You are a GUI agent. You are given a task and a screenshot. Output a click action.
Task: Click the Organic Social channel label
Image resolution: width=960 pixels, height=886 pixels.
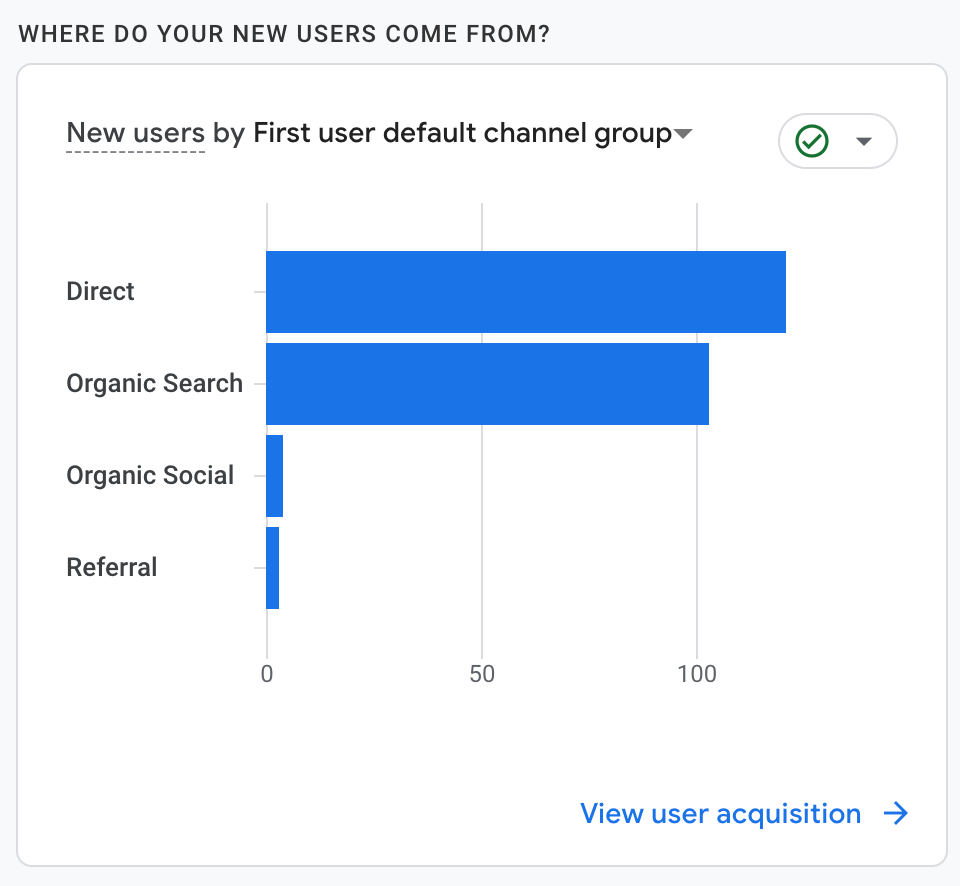click(150, 476)
